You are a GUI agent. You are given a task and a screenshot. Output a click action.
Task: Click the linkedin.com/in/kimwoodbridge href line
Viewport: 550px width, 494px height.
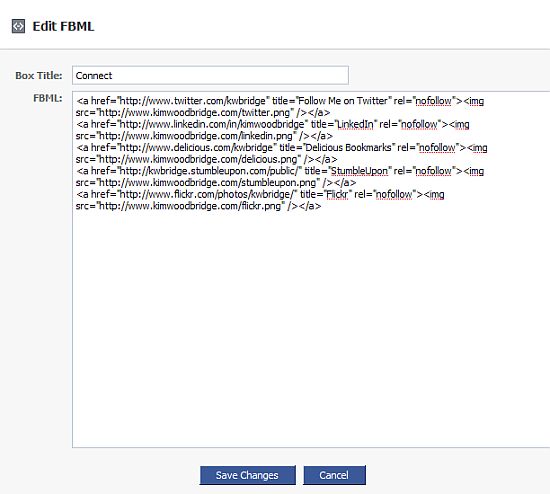click(x=273, y=124)
